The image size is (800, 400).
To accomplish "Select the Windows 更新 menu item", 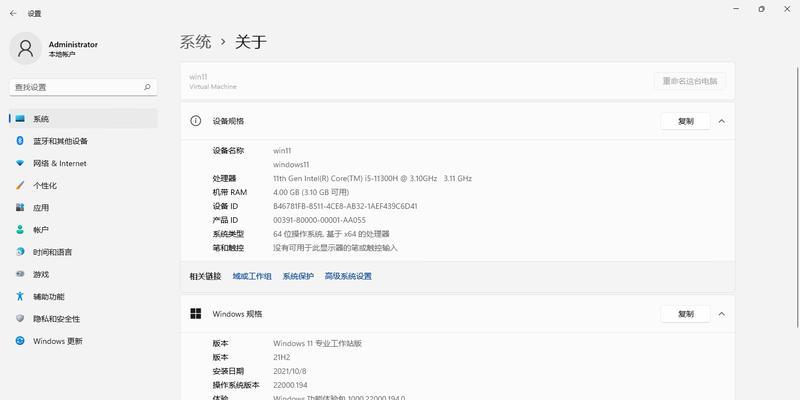I will (83, 341).
